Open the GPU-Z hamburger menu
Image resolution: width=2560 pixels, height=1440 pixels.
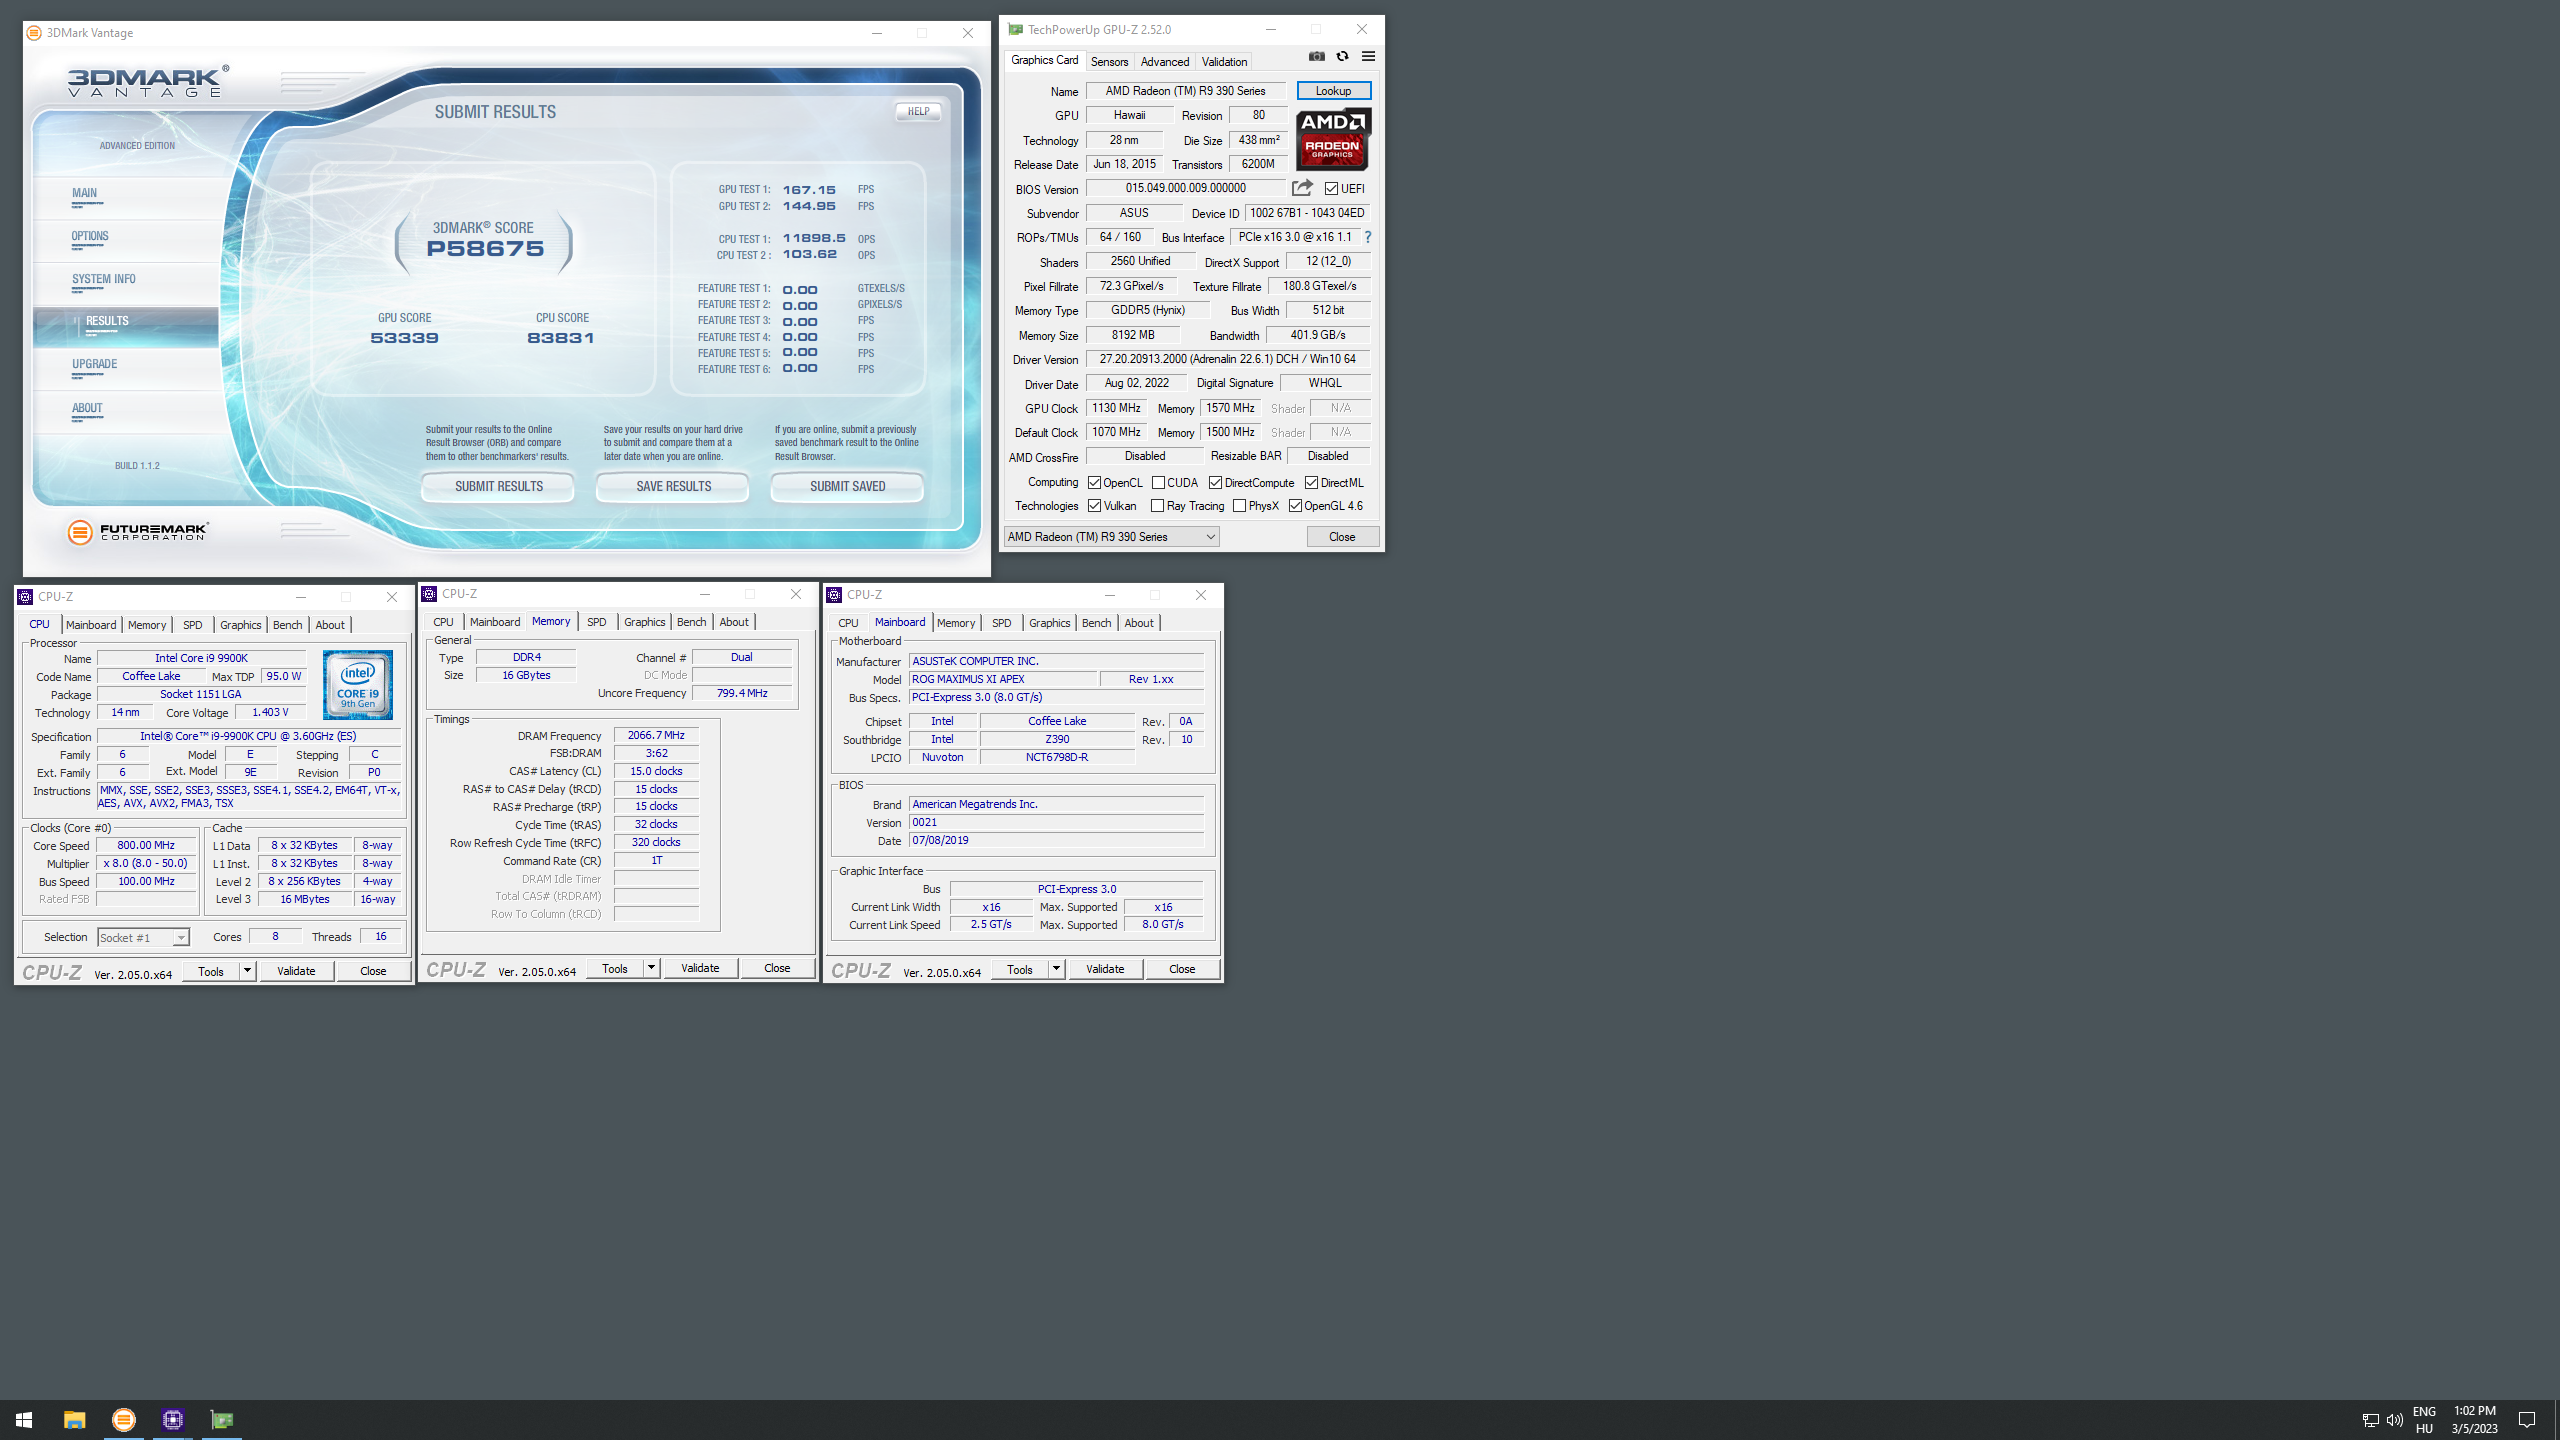[x=1368, y=57]
